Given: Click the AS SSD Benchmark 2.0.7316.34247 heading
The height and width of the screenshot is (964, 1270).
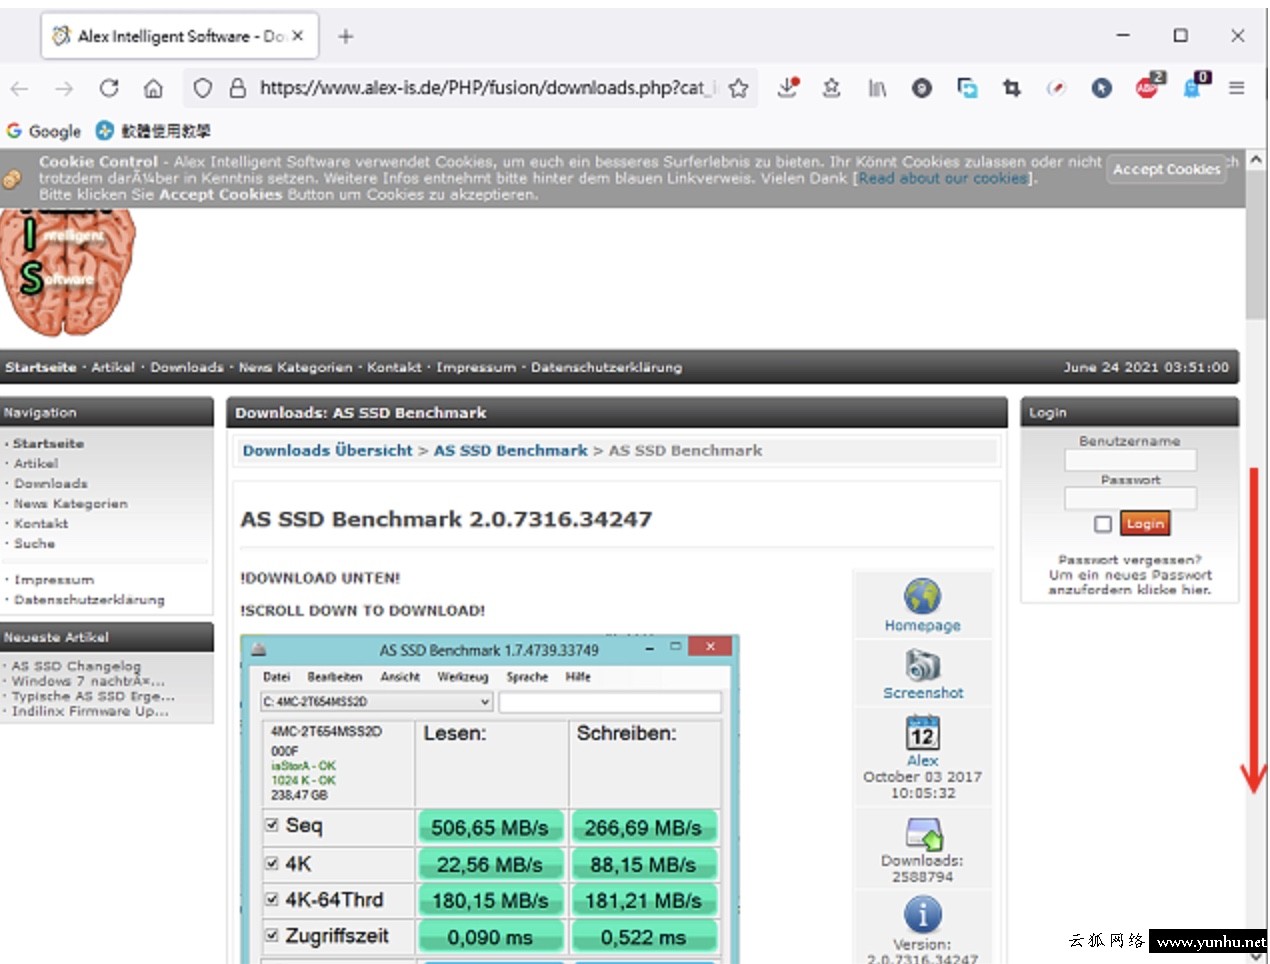Looking at the screenshot, I should click(446, 519).
